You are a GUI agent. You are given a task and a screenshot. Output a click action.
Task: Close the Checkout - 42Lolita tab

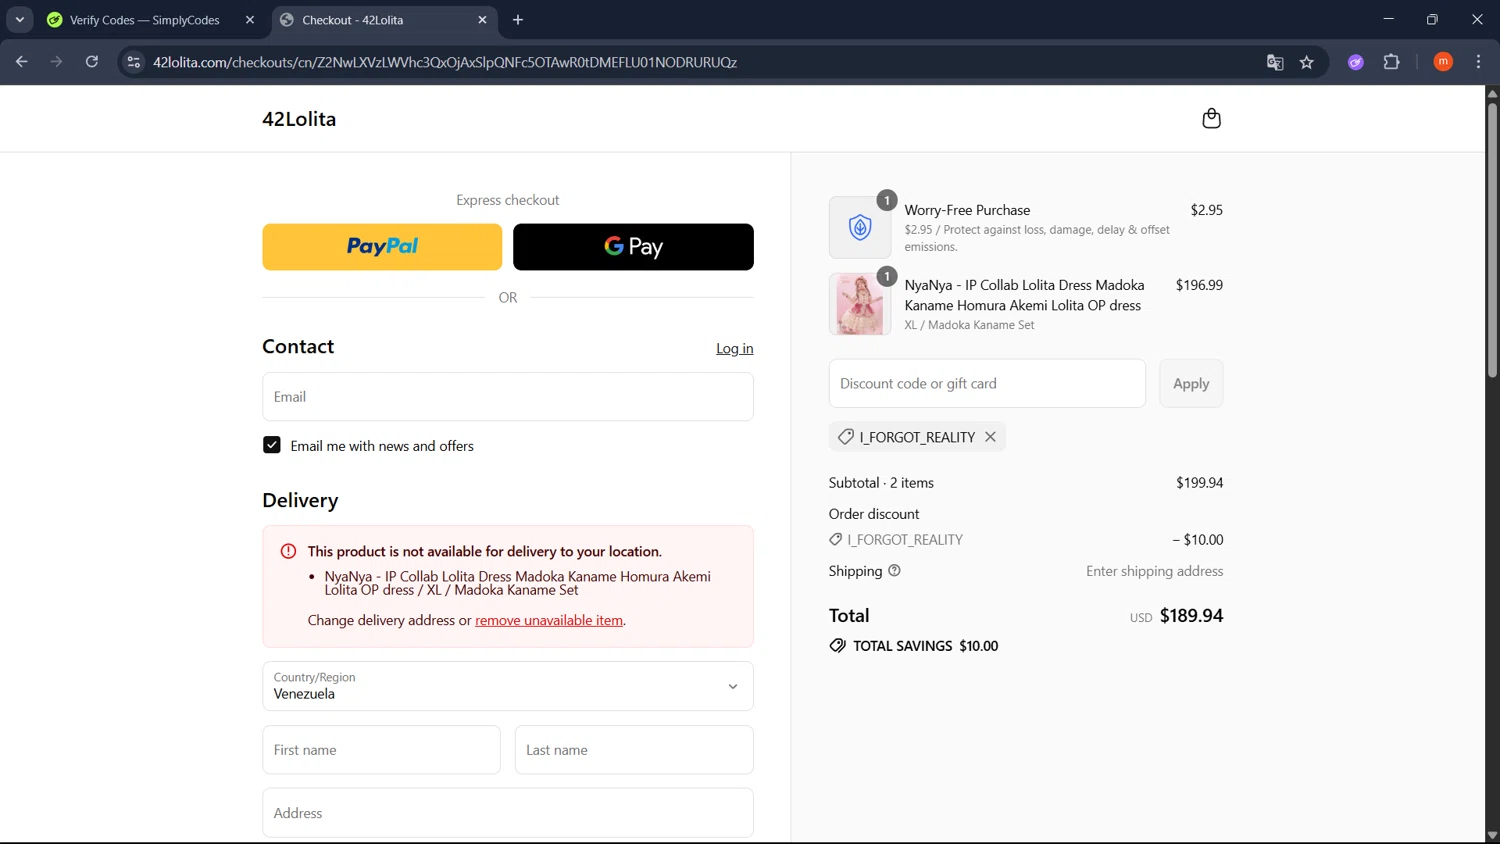click(x=482, y=20)
